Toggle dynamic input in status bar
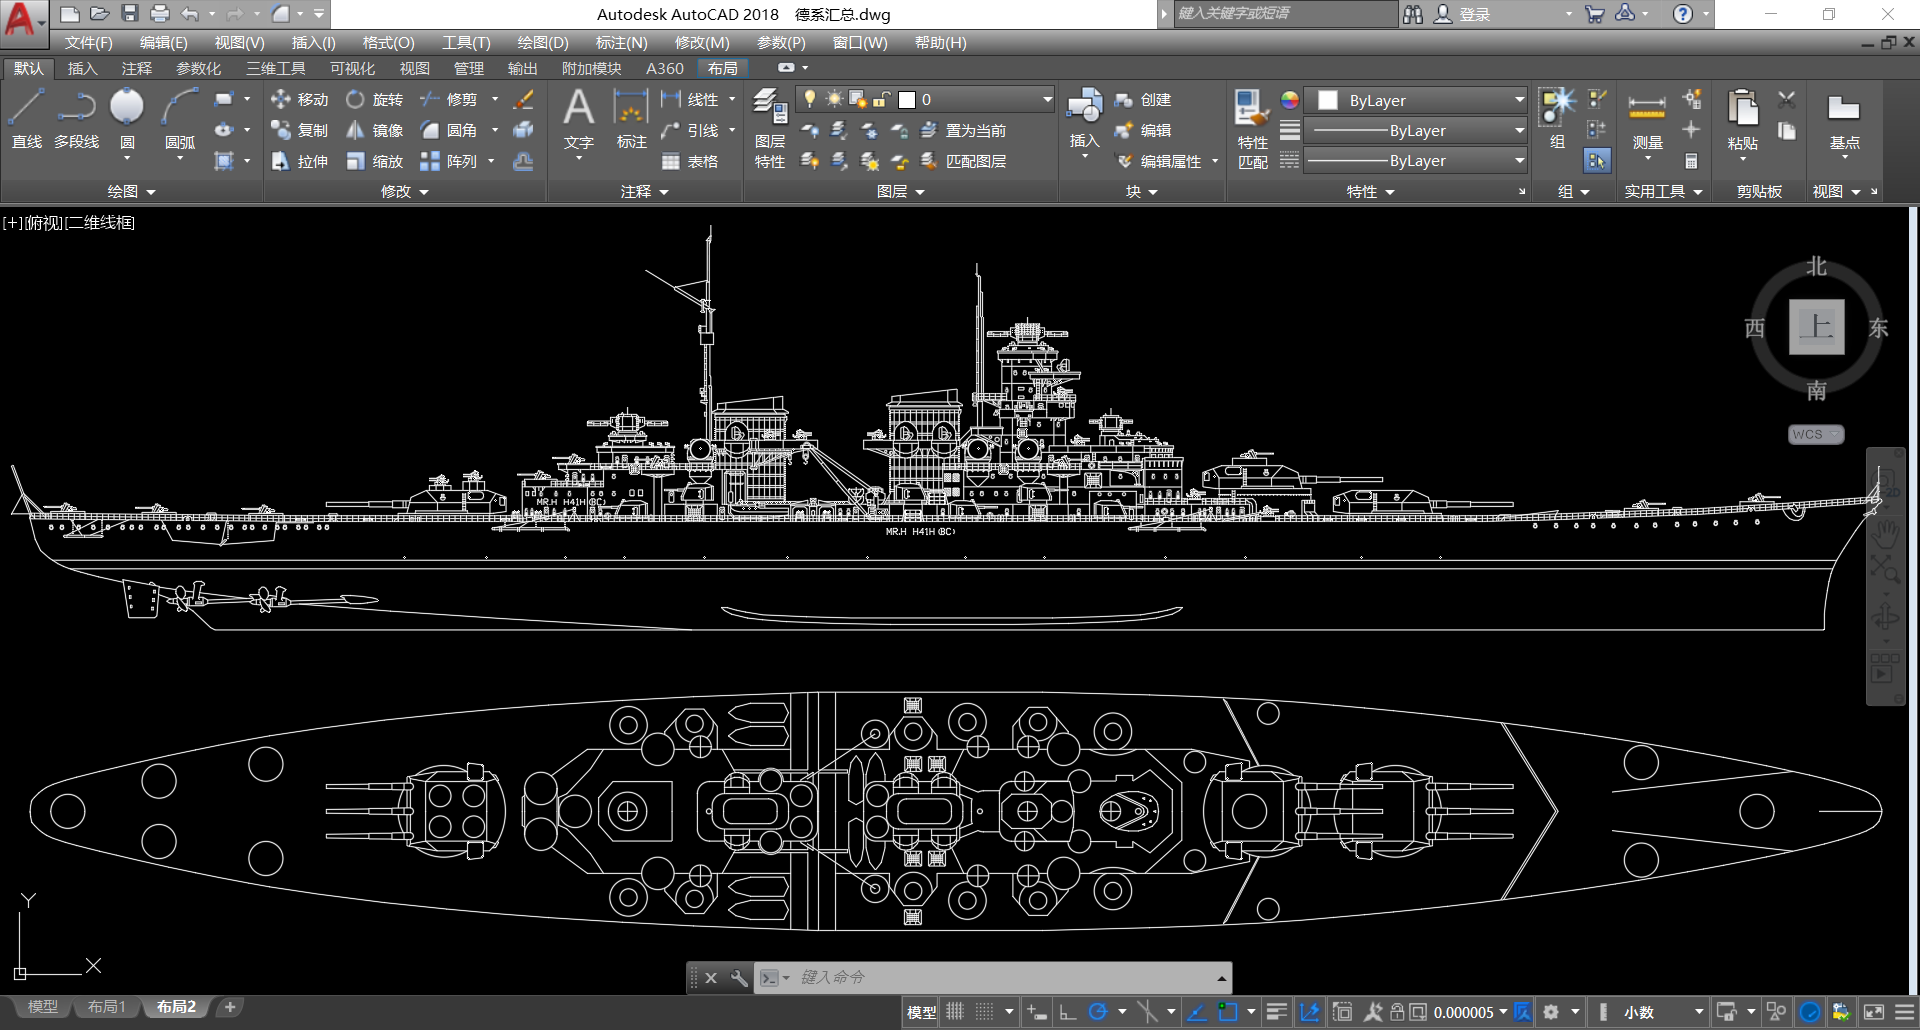The height and width of the screenshot is (1030, 1920). 1037,1012
